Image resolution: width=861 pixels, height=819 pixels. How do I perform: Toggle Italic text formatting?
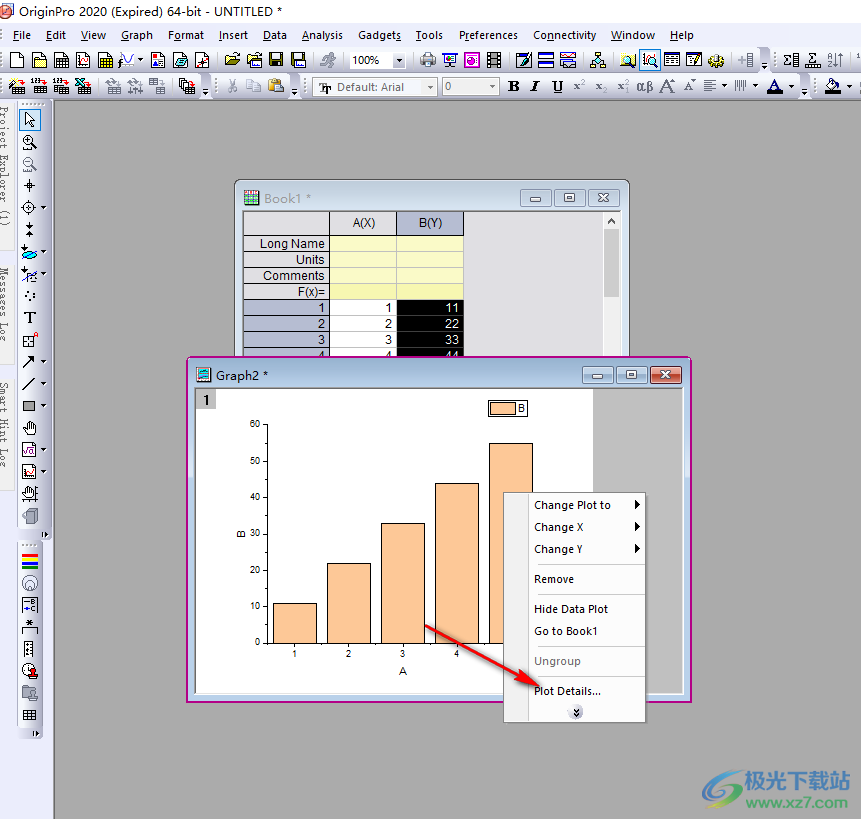tap(535, 86)
